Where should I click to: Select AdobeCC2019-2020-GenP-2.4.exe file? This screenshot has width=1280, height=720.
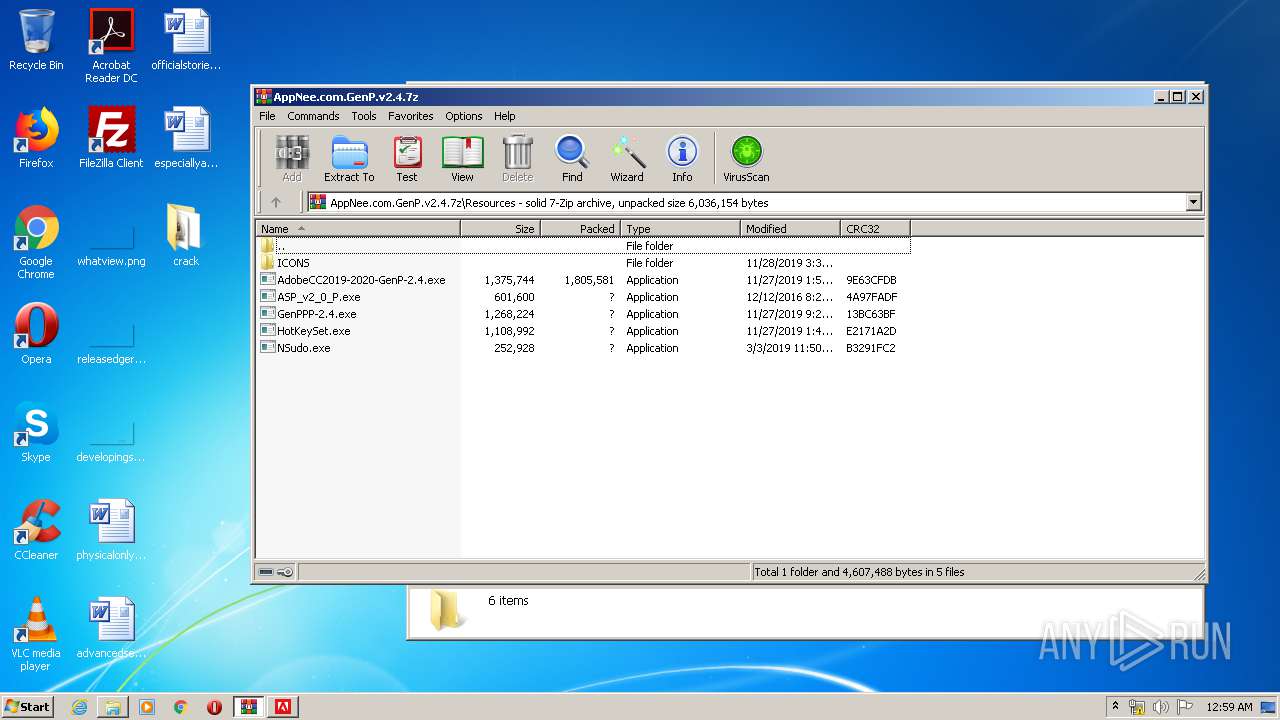click(x=583, y=280)
